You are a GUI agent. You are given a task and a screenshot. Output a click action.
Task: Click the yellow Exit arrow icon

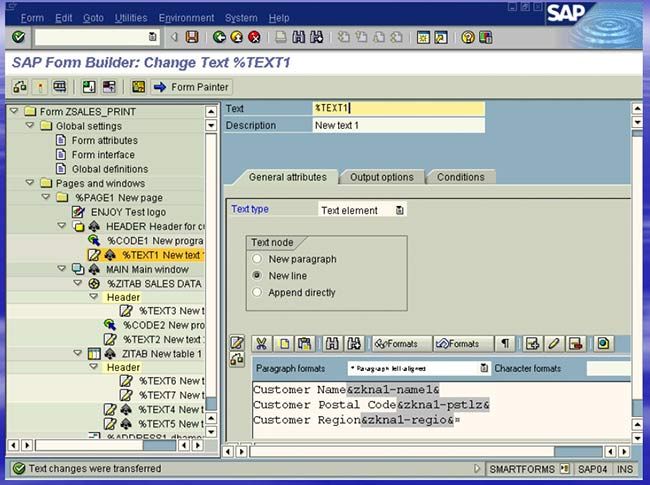pyautogui.click(x=237, y=37)
